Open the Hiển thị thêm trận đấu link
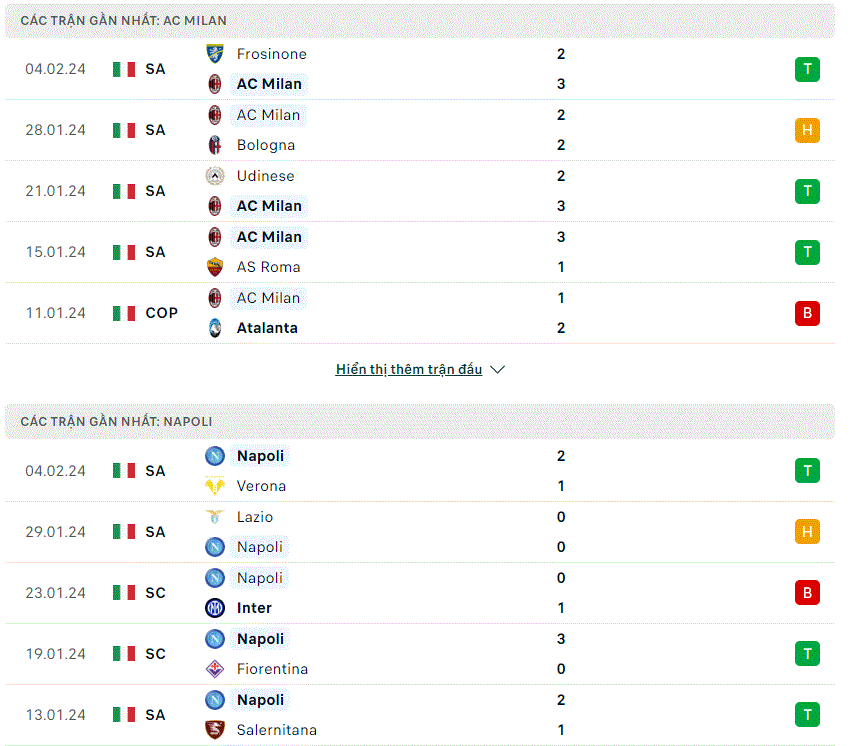Screen dimensions: 850x746 tap(409, 369)
